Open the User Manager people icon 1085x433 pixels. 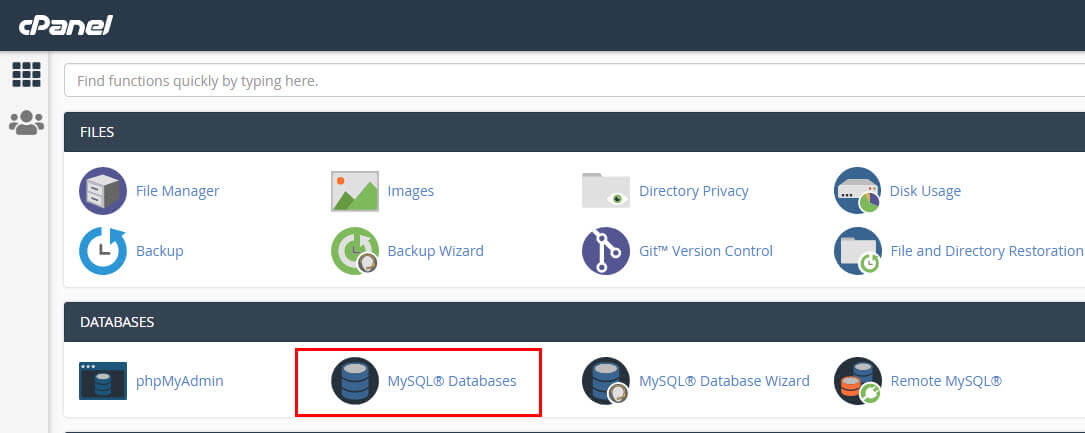click(26, 122)
